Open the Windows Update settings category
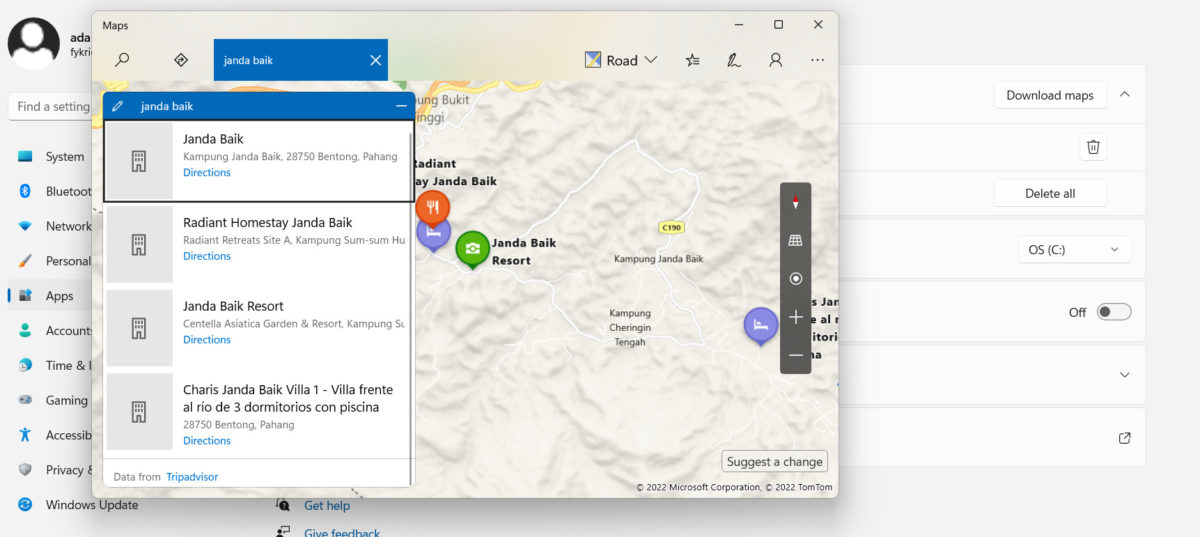 [x=91, y=505]
